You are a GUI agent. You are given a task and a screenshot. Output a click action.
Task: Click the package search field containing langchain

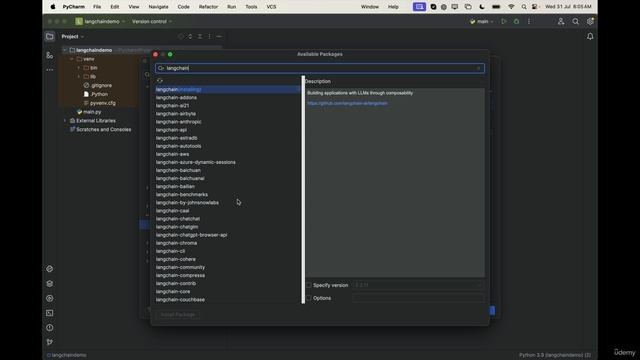[320, 69]
